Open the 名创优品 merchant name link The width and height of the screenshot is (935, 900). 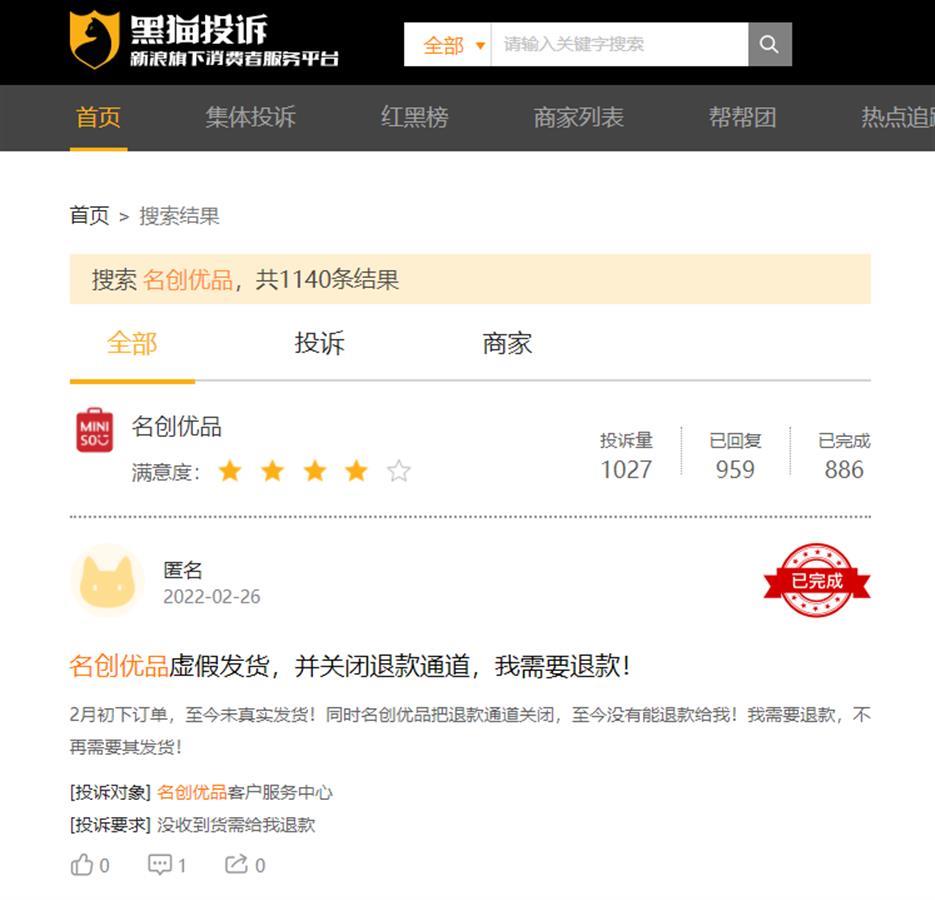(177, 426)
